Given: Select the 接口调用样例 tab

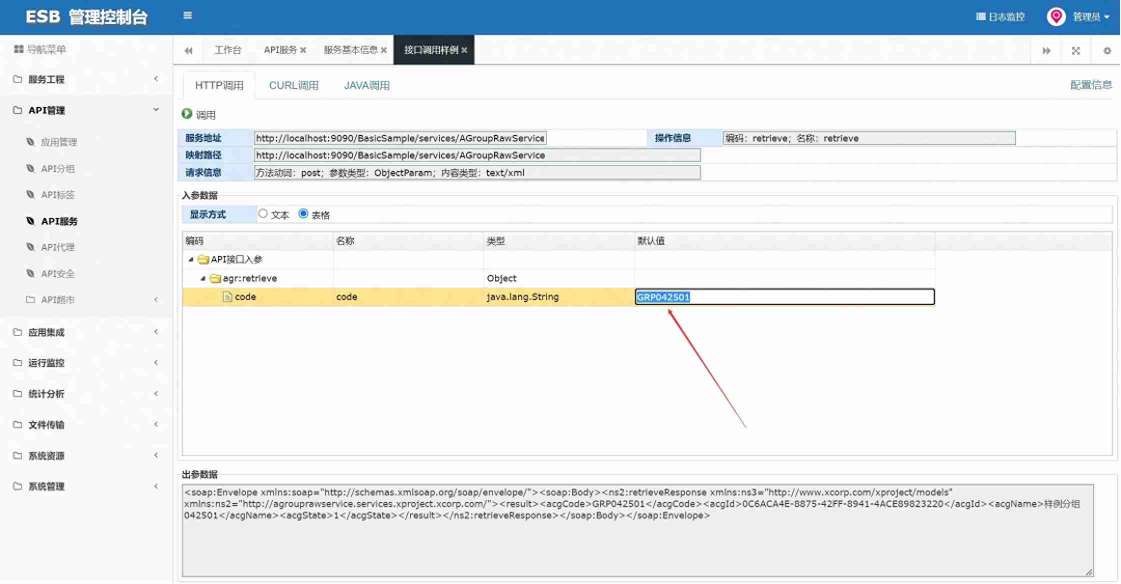Looking at the screenshot, I should click(x=431, y=50).
